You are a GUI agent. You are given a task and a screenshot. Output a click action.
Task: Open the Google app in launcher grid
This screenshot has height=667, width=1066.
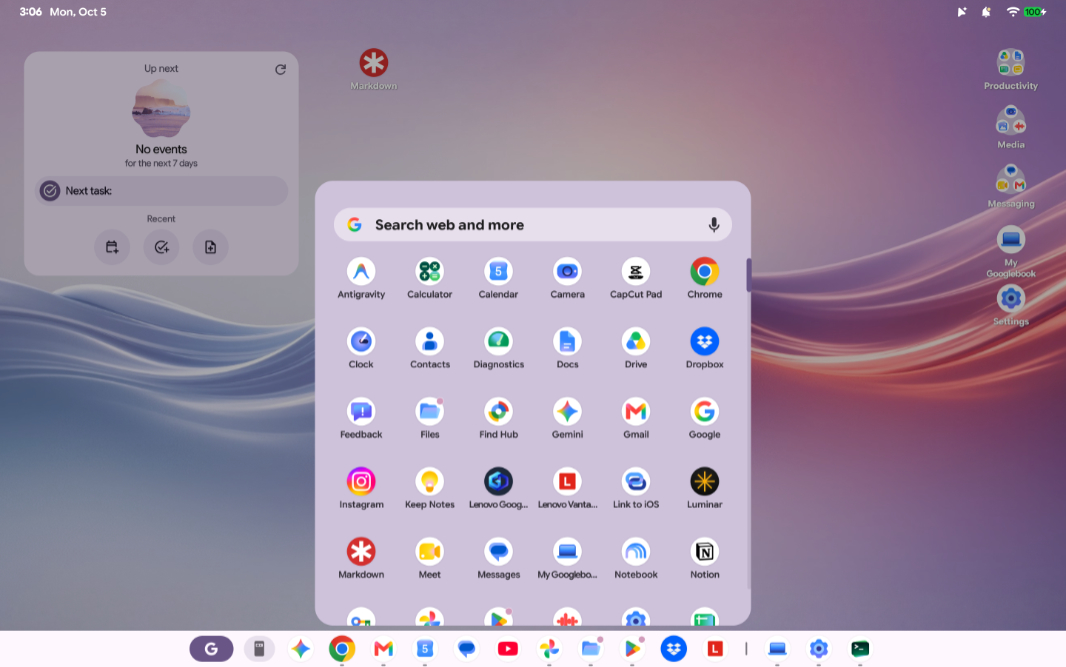[704, 411]
